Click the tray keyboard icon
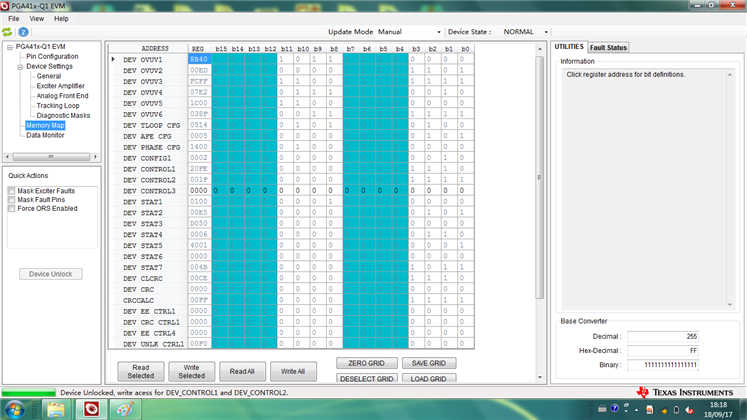The image size is (747, 420). click(602, 409)
